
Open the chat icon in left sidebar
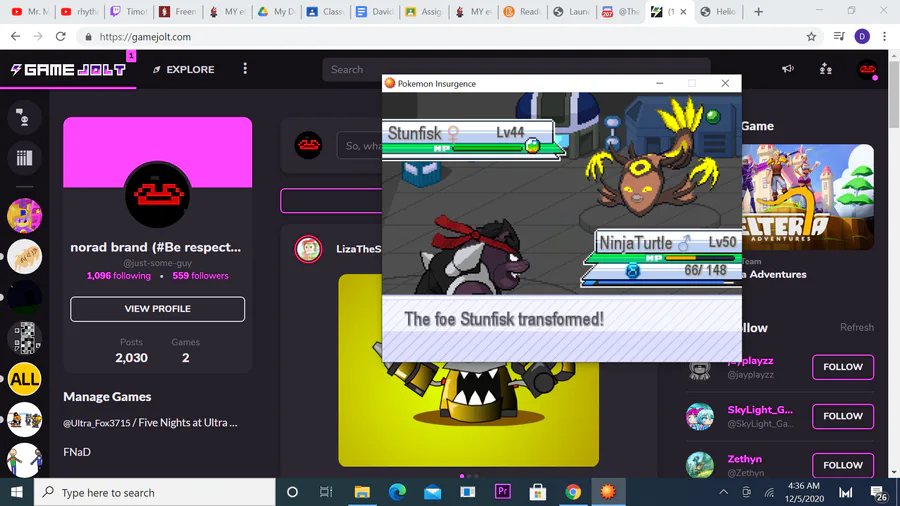click(x=24, y=118)
